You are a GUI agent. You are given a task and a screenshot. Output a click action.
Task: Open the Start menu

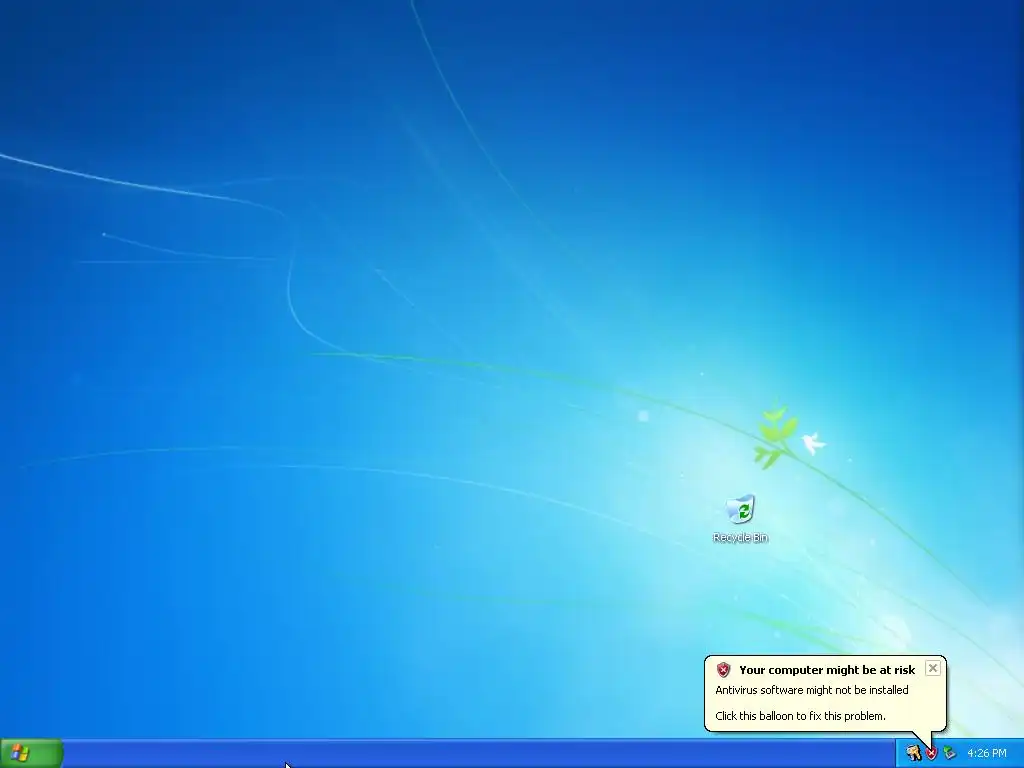(x=31, y=754)
